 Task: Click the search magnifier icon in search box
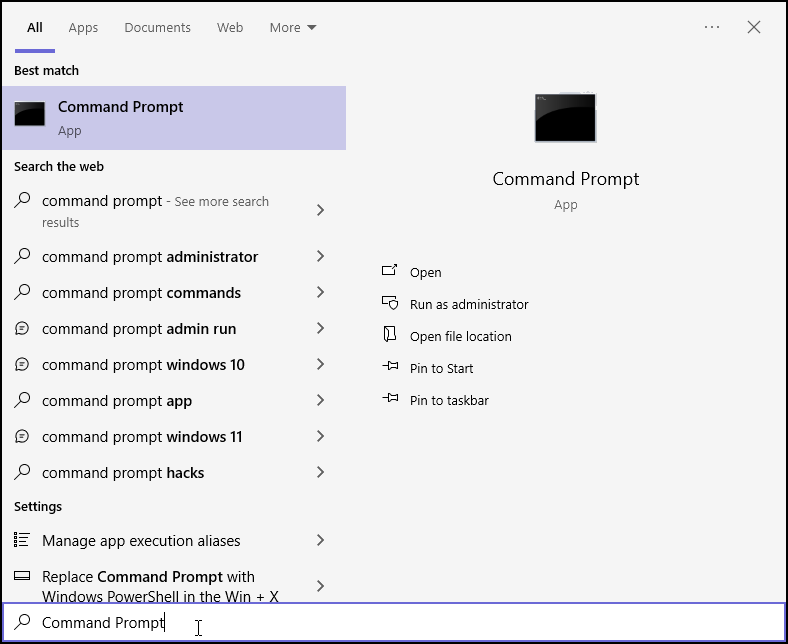pyautogui.click(x=22, y=622)
